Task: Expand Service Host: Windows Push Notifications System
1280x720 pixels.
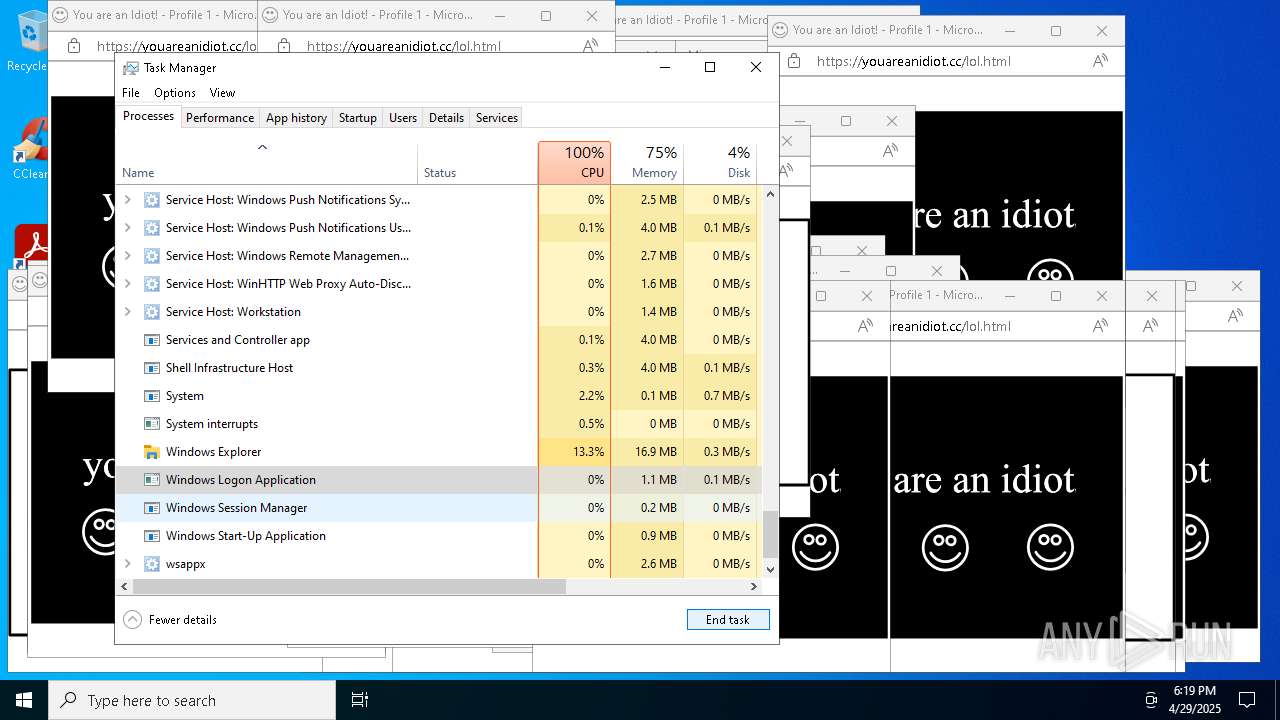Action: click(x=127, y=200)
